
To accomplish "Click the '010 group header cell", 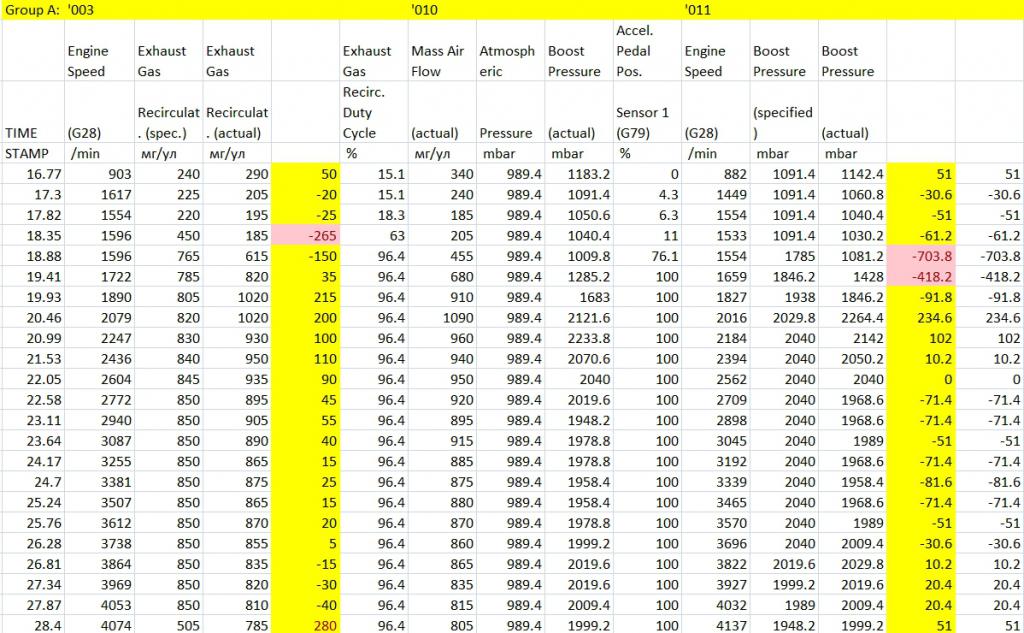I will coord(442,10).
